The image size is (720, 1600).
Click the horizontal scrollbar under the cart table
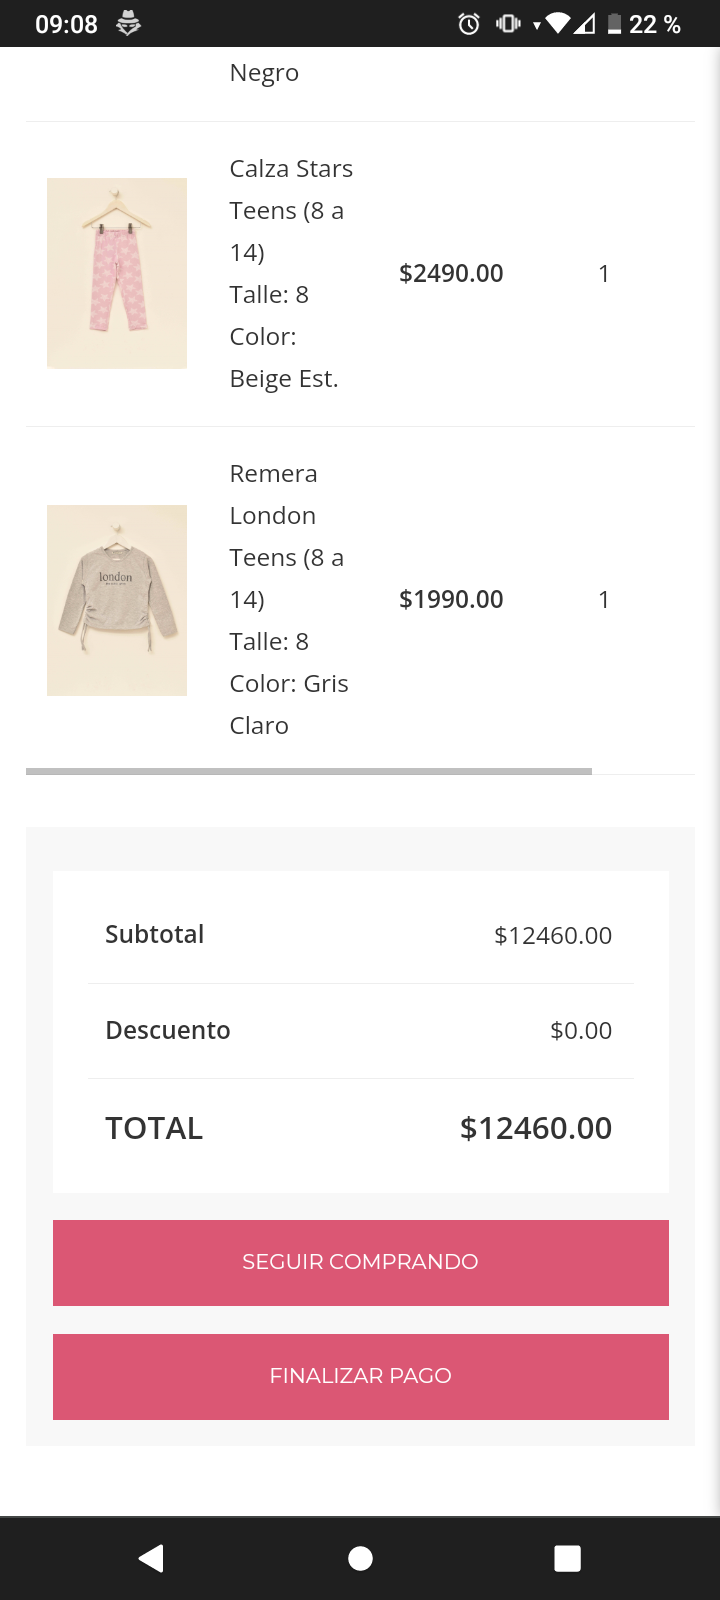(309, 771)
